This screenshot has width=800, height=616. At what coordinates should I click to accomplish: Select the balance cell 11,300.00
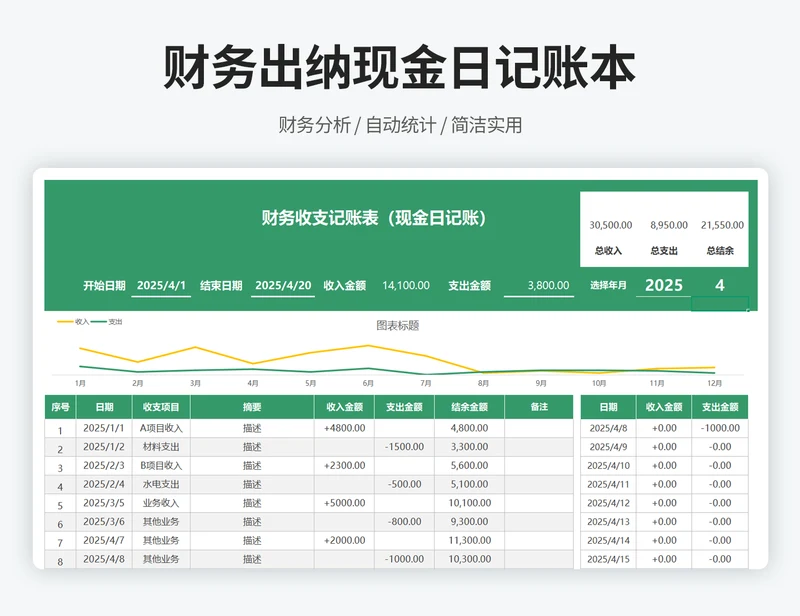point(469,540)
